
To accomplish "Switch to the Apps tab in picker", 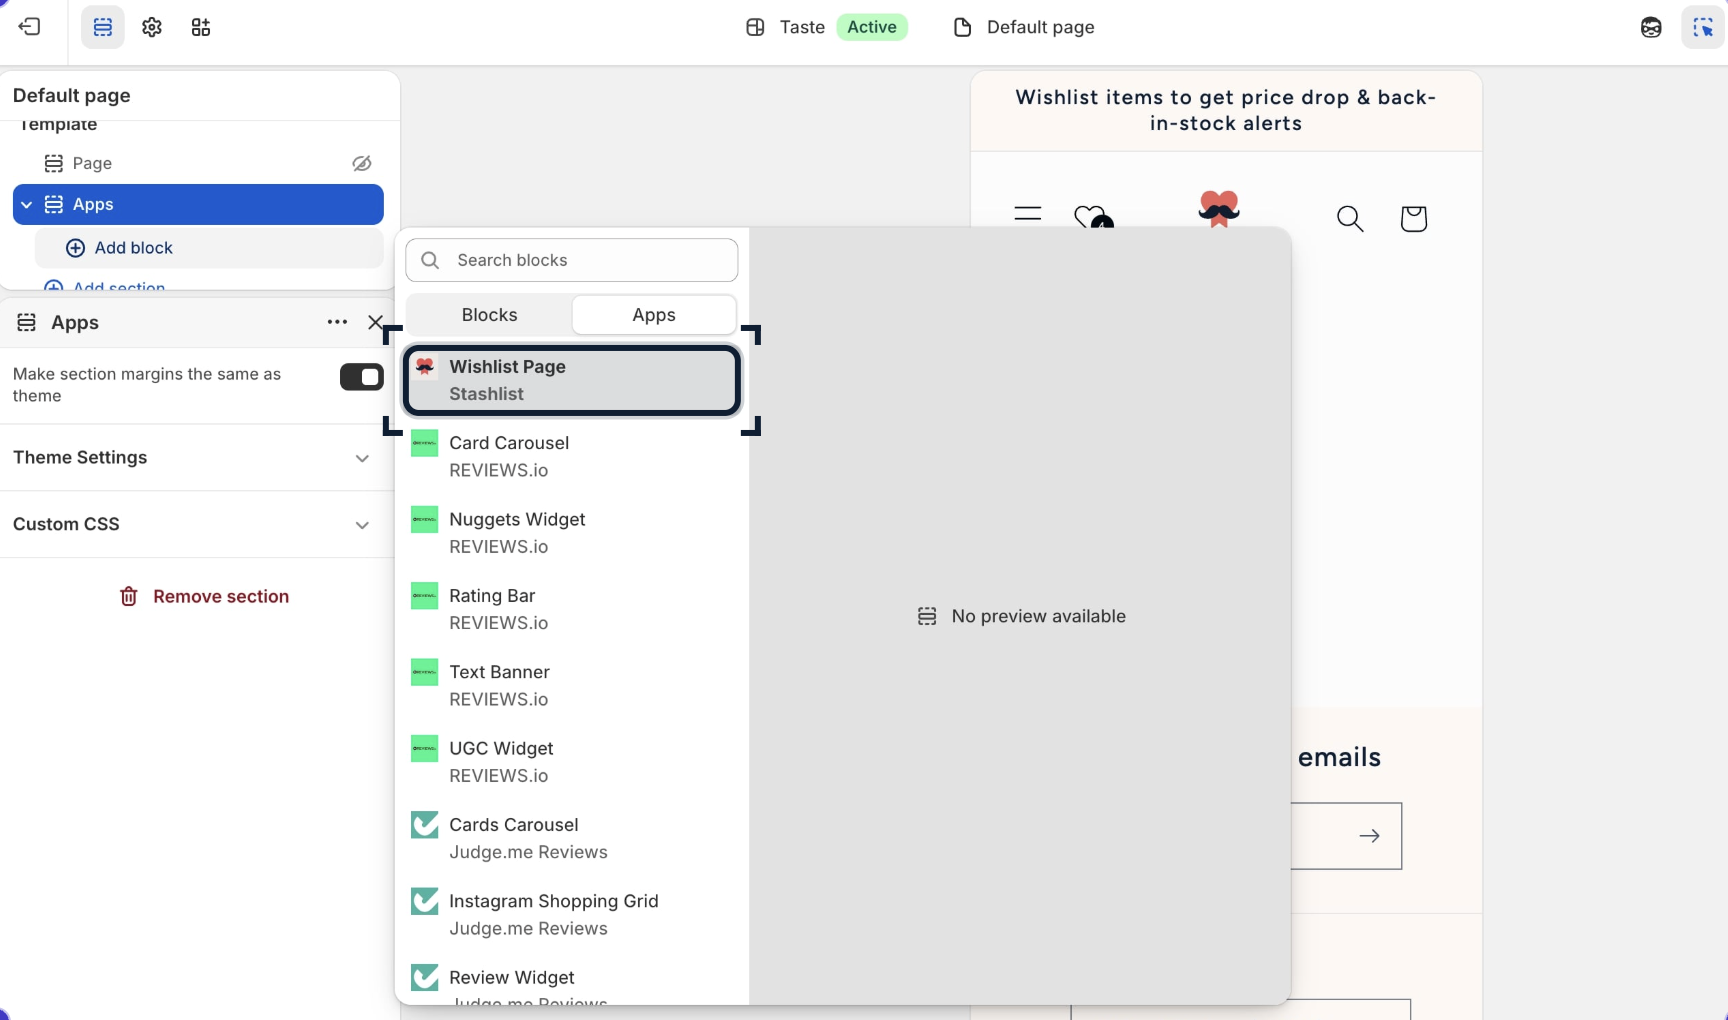I will click(x=654, y=315).
